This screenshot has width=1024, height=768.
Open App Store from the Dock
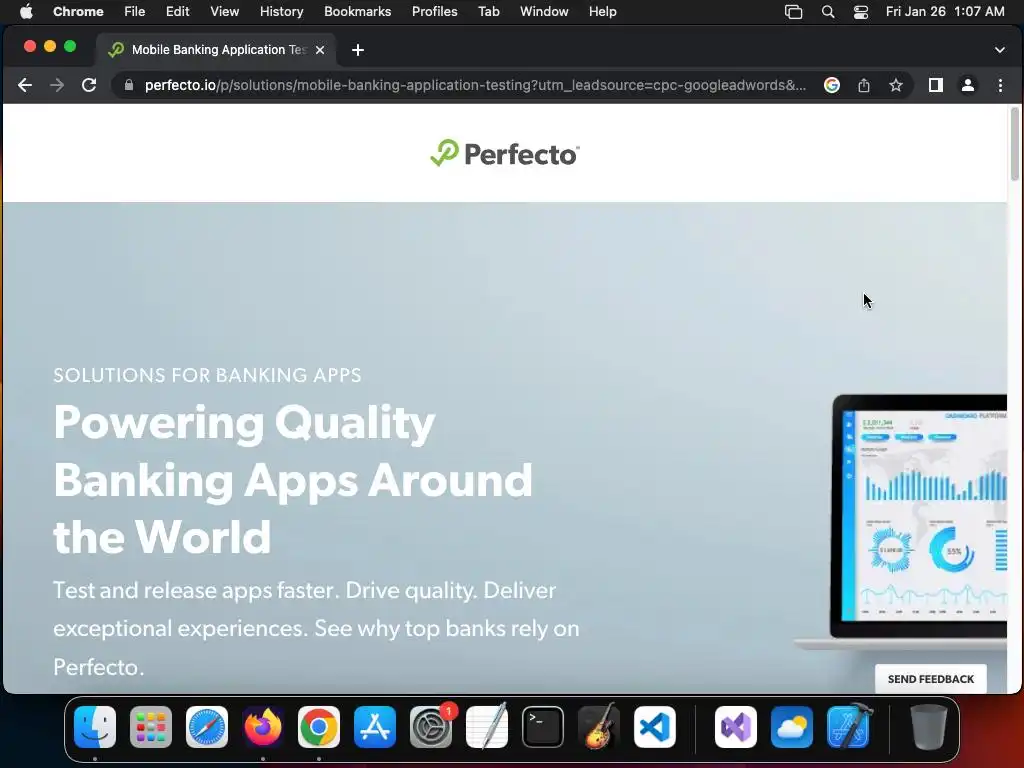(375, 726)
